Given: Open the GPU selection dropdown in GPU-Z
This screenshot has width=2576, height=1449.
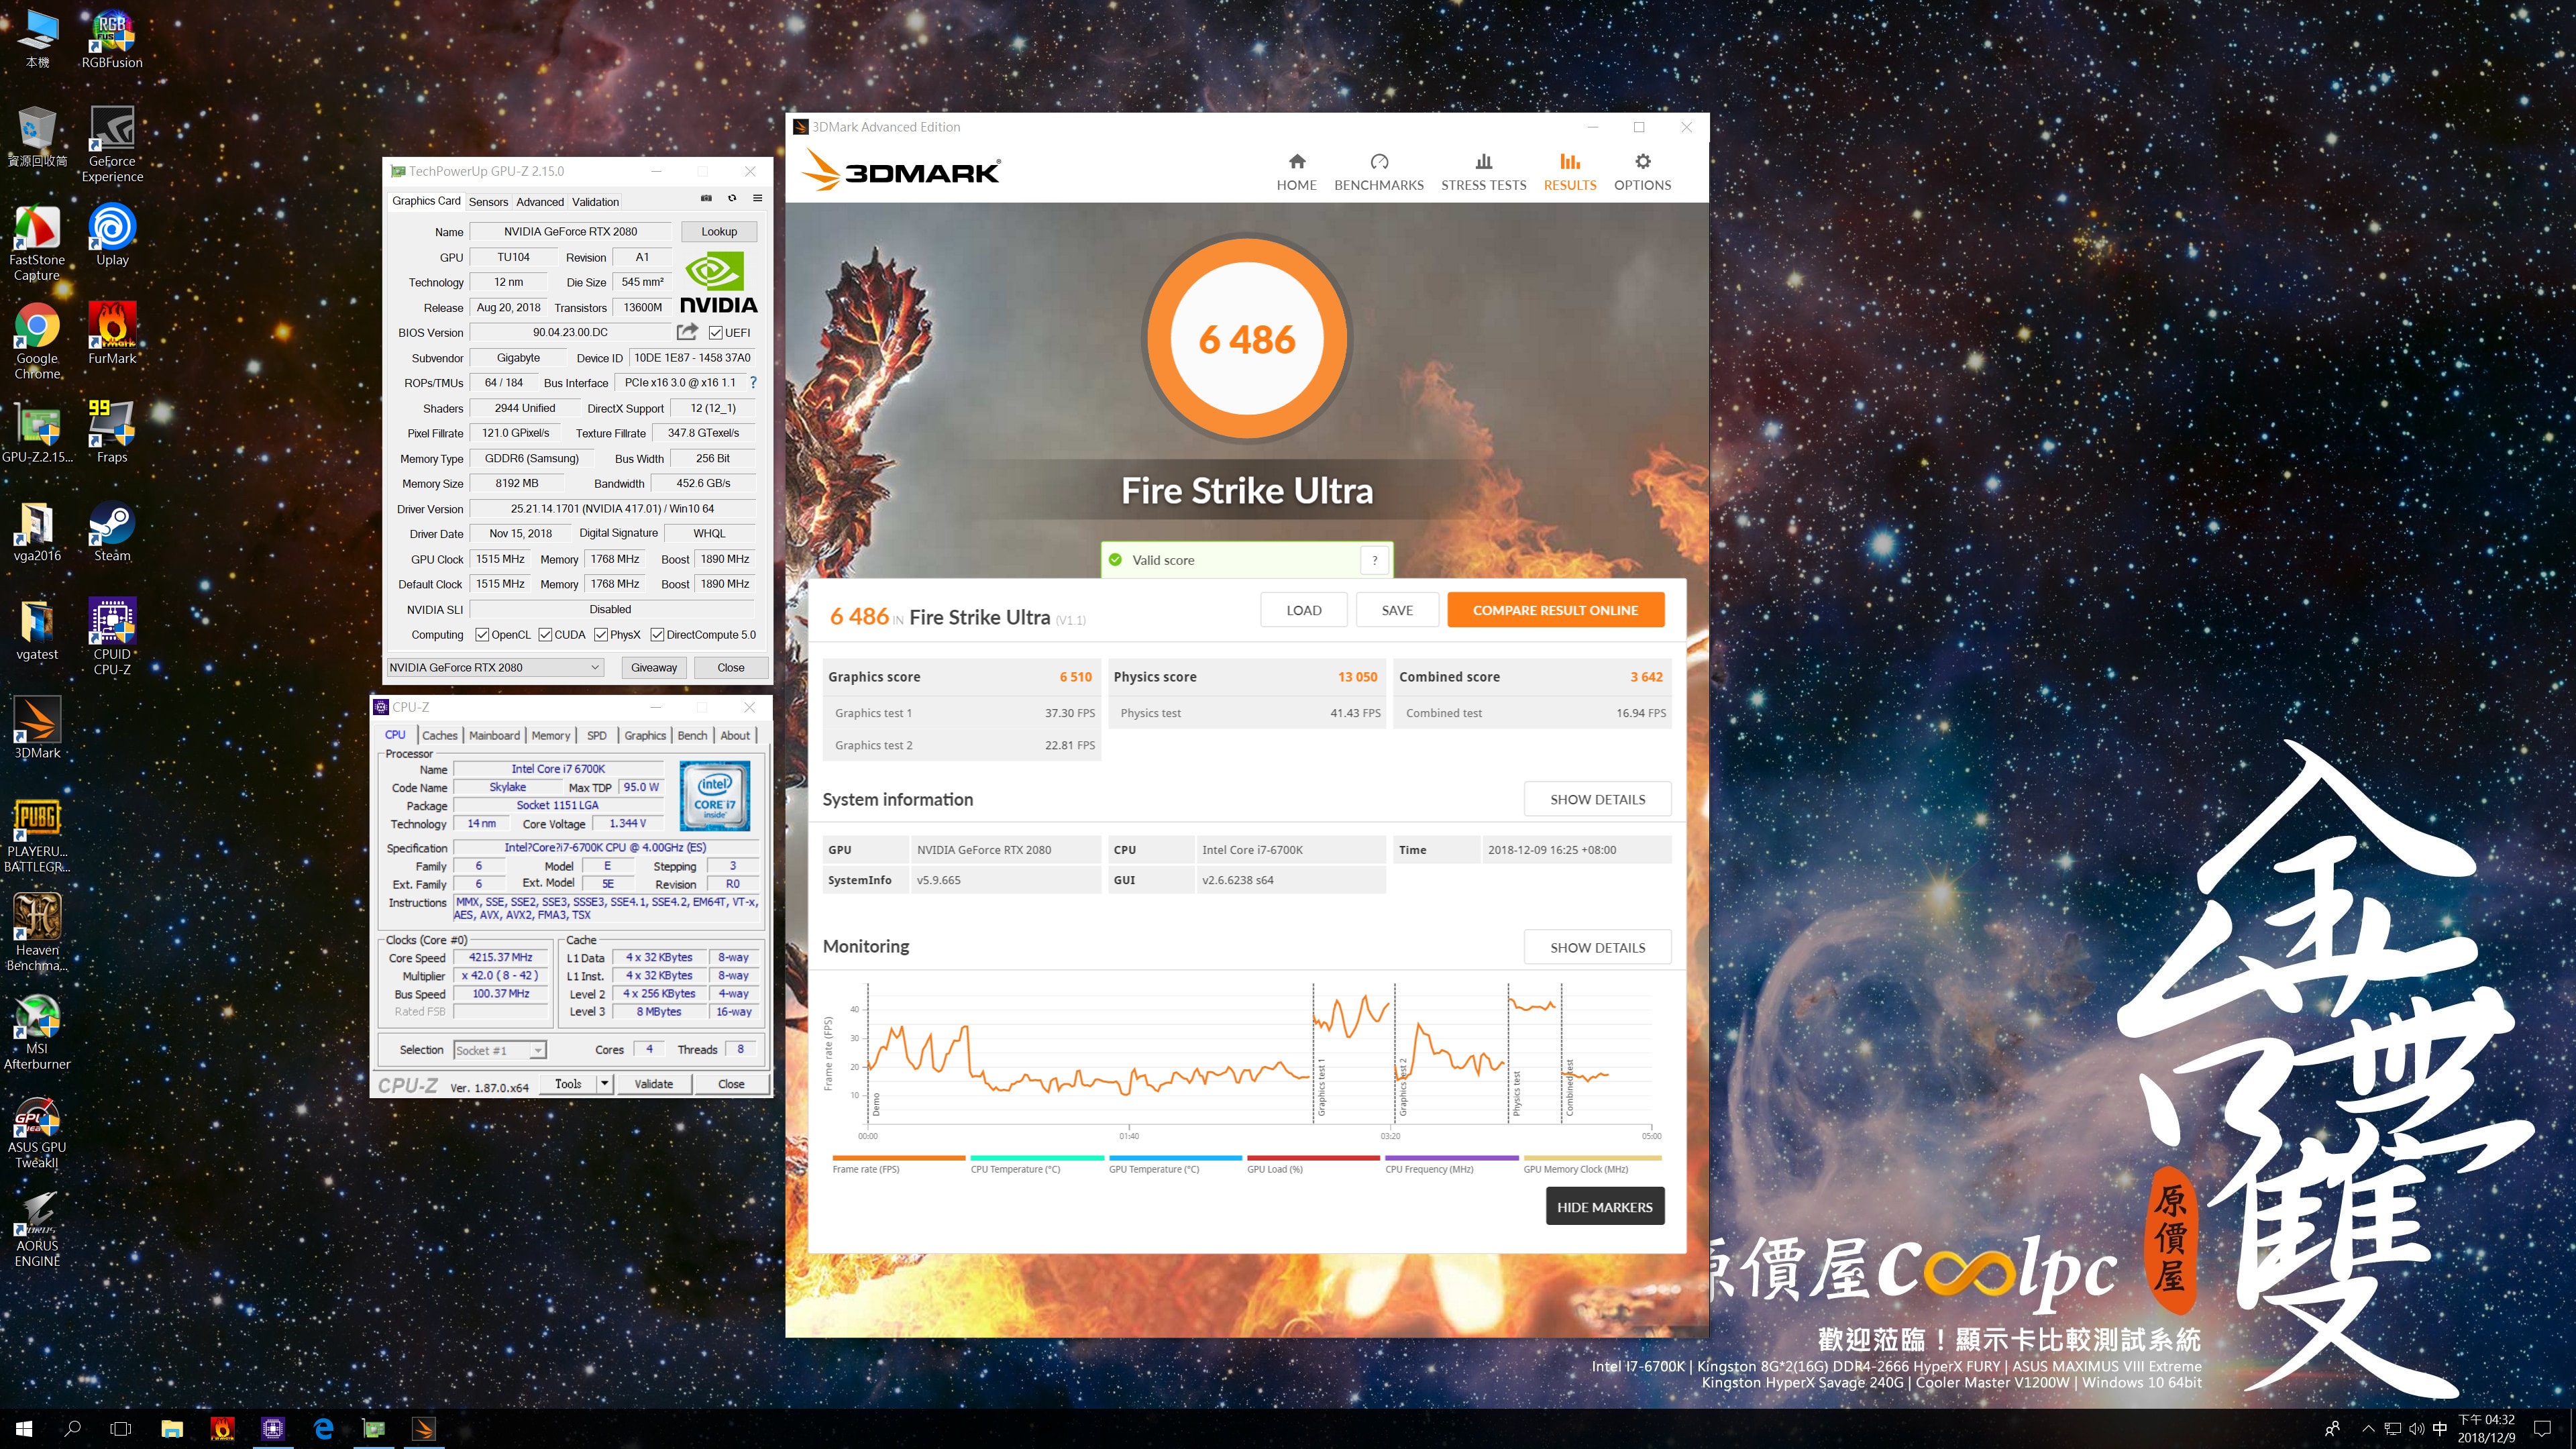Looking at the screenshot, I should [x=495, y=667].
